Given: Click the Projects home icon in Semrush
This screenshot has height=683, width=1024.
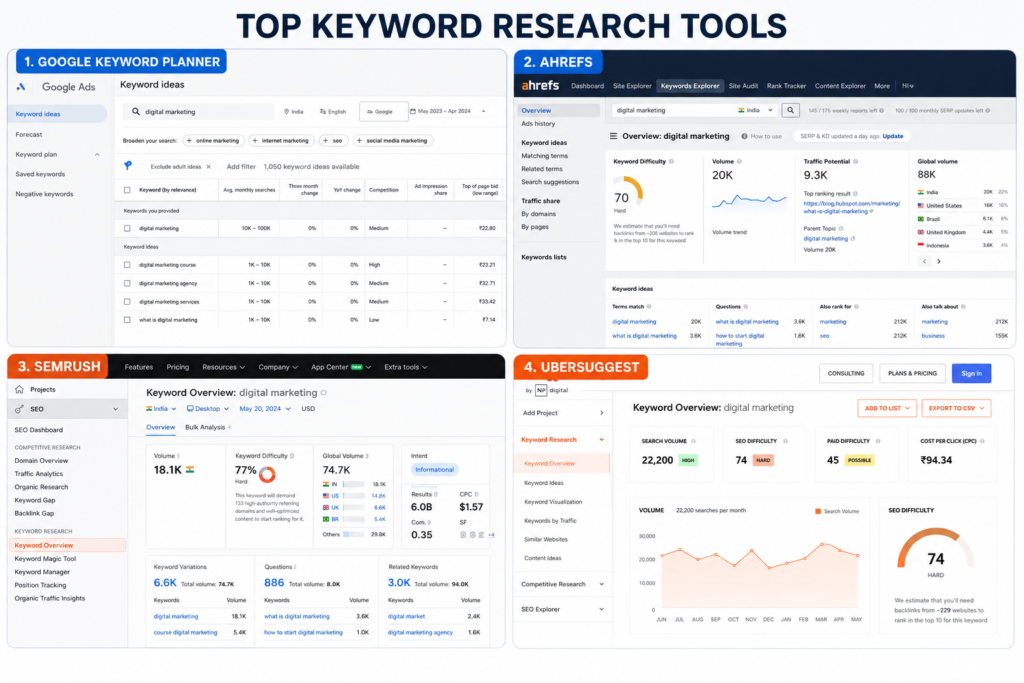Looking at the screenshot, I should pos(20,389).
